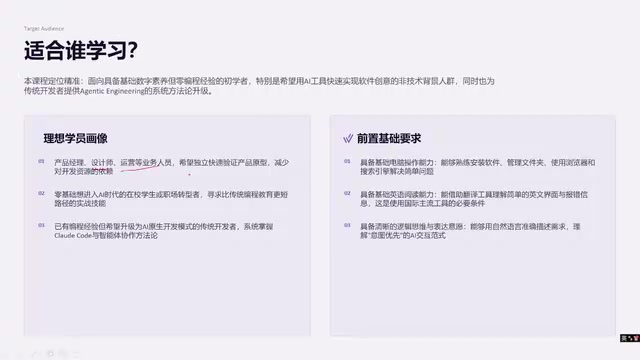Click the requirement 具备基础英语阅读能力
The image size is (640, 360).
[x=474, y=199]
